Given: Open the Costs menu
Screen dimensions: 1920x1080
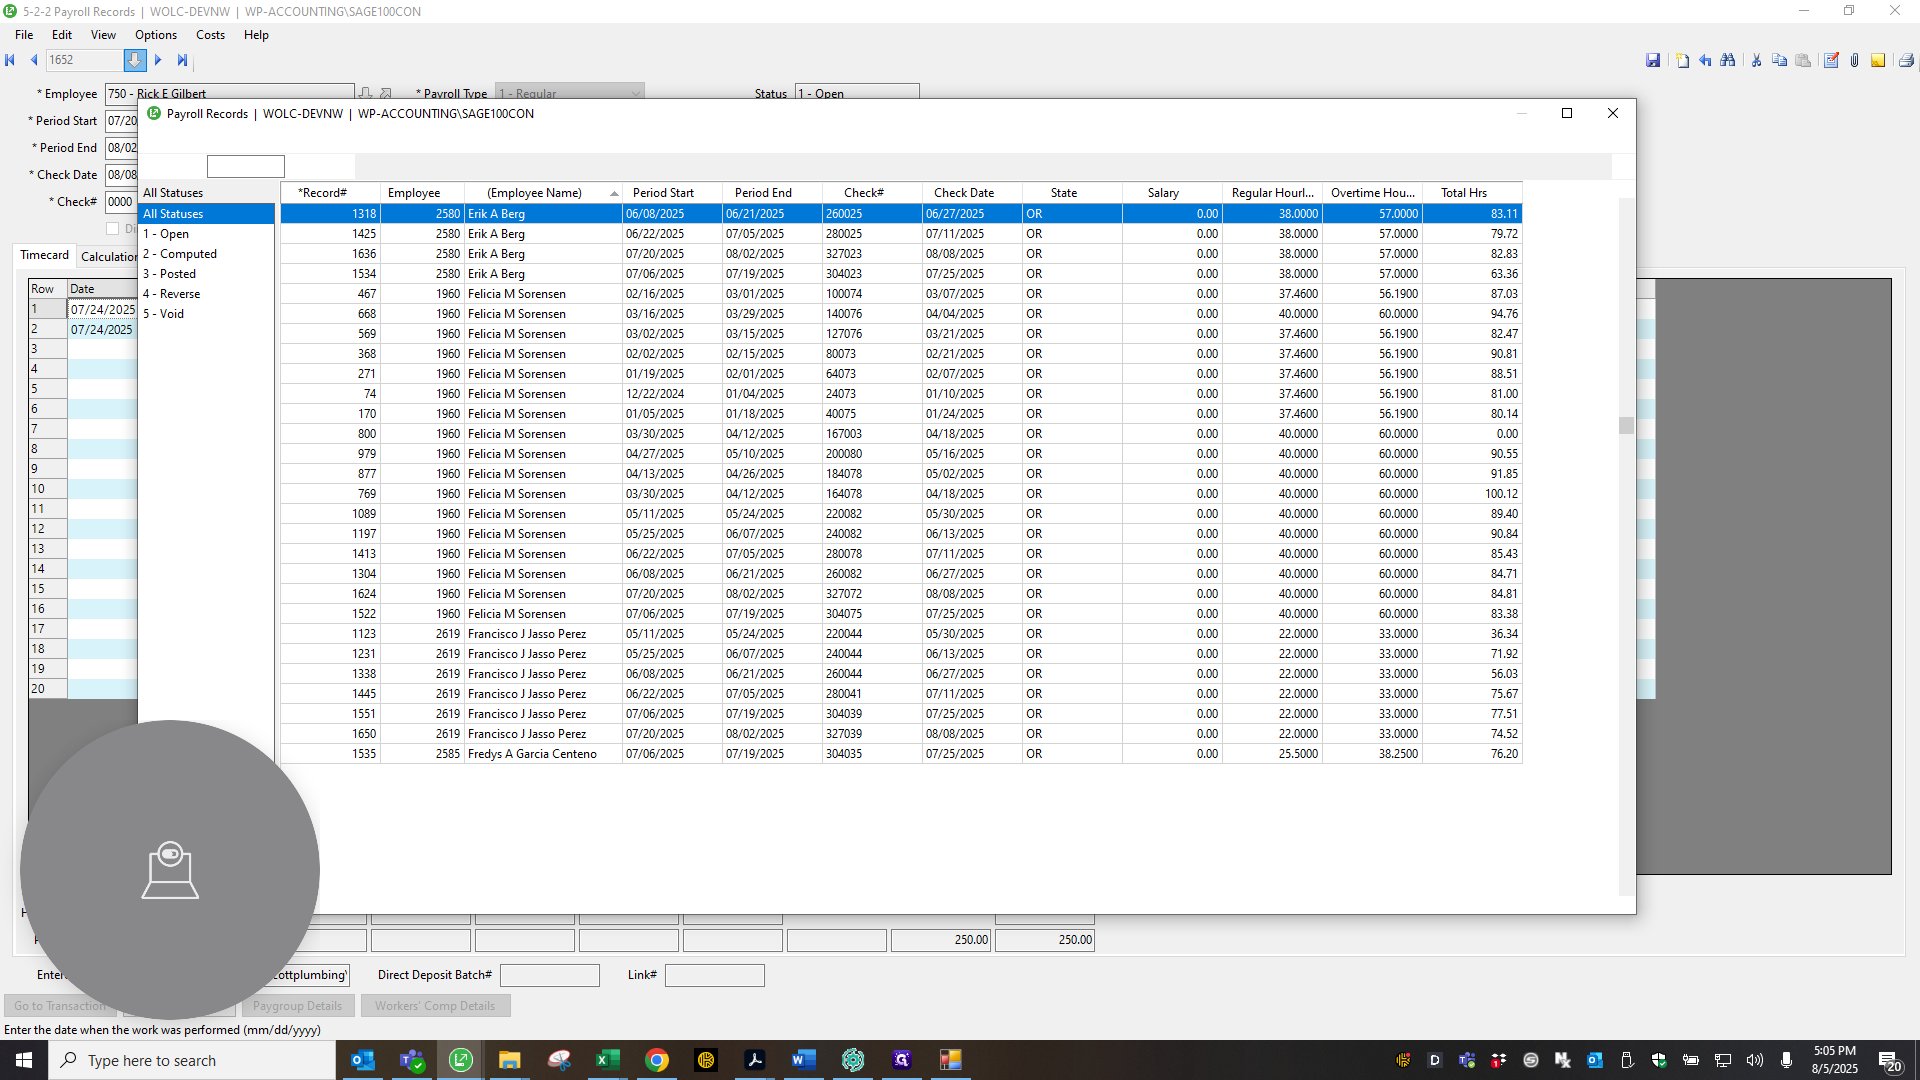Looking at the screenshot, I should pos(210,35).
